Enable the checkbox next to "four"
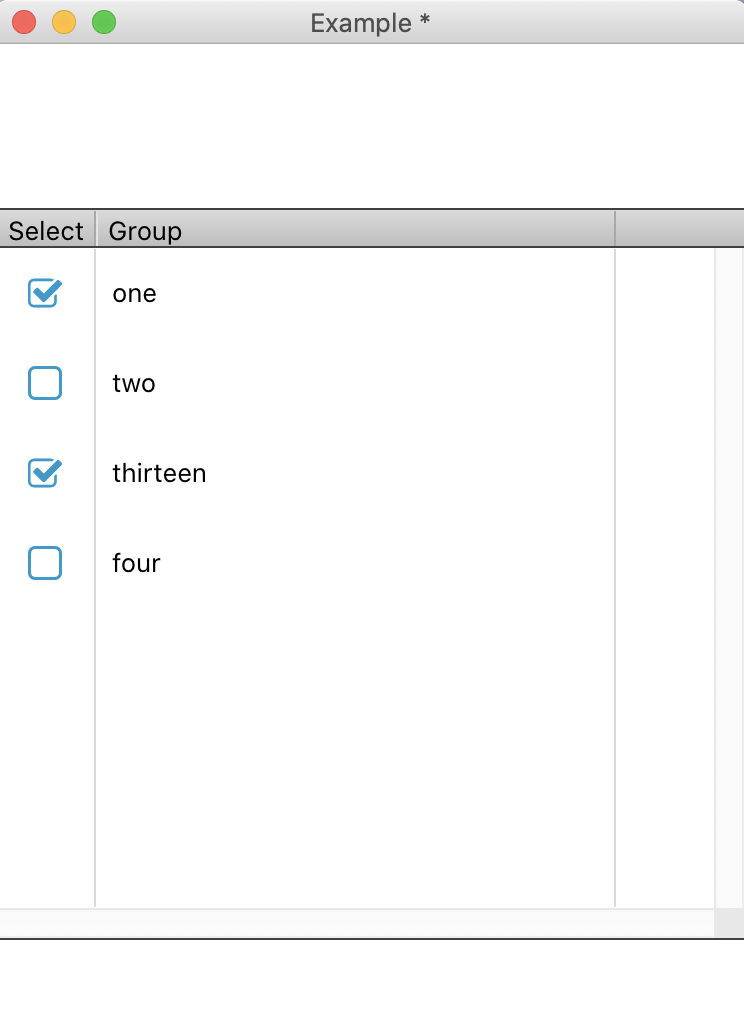 45,563
